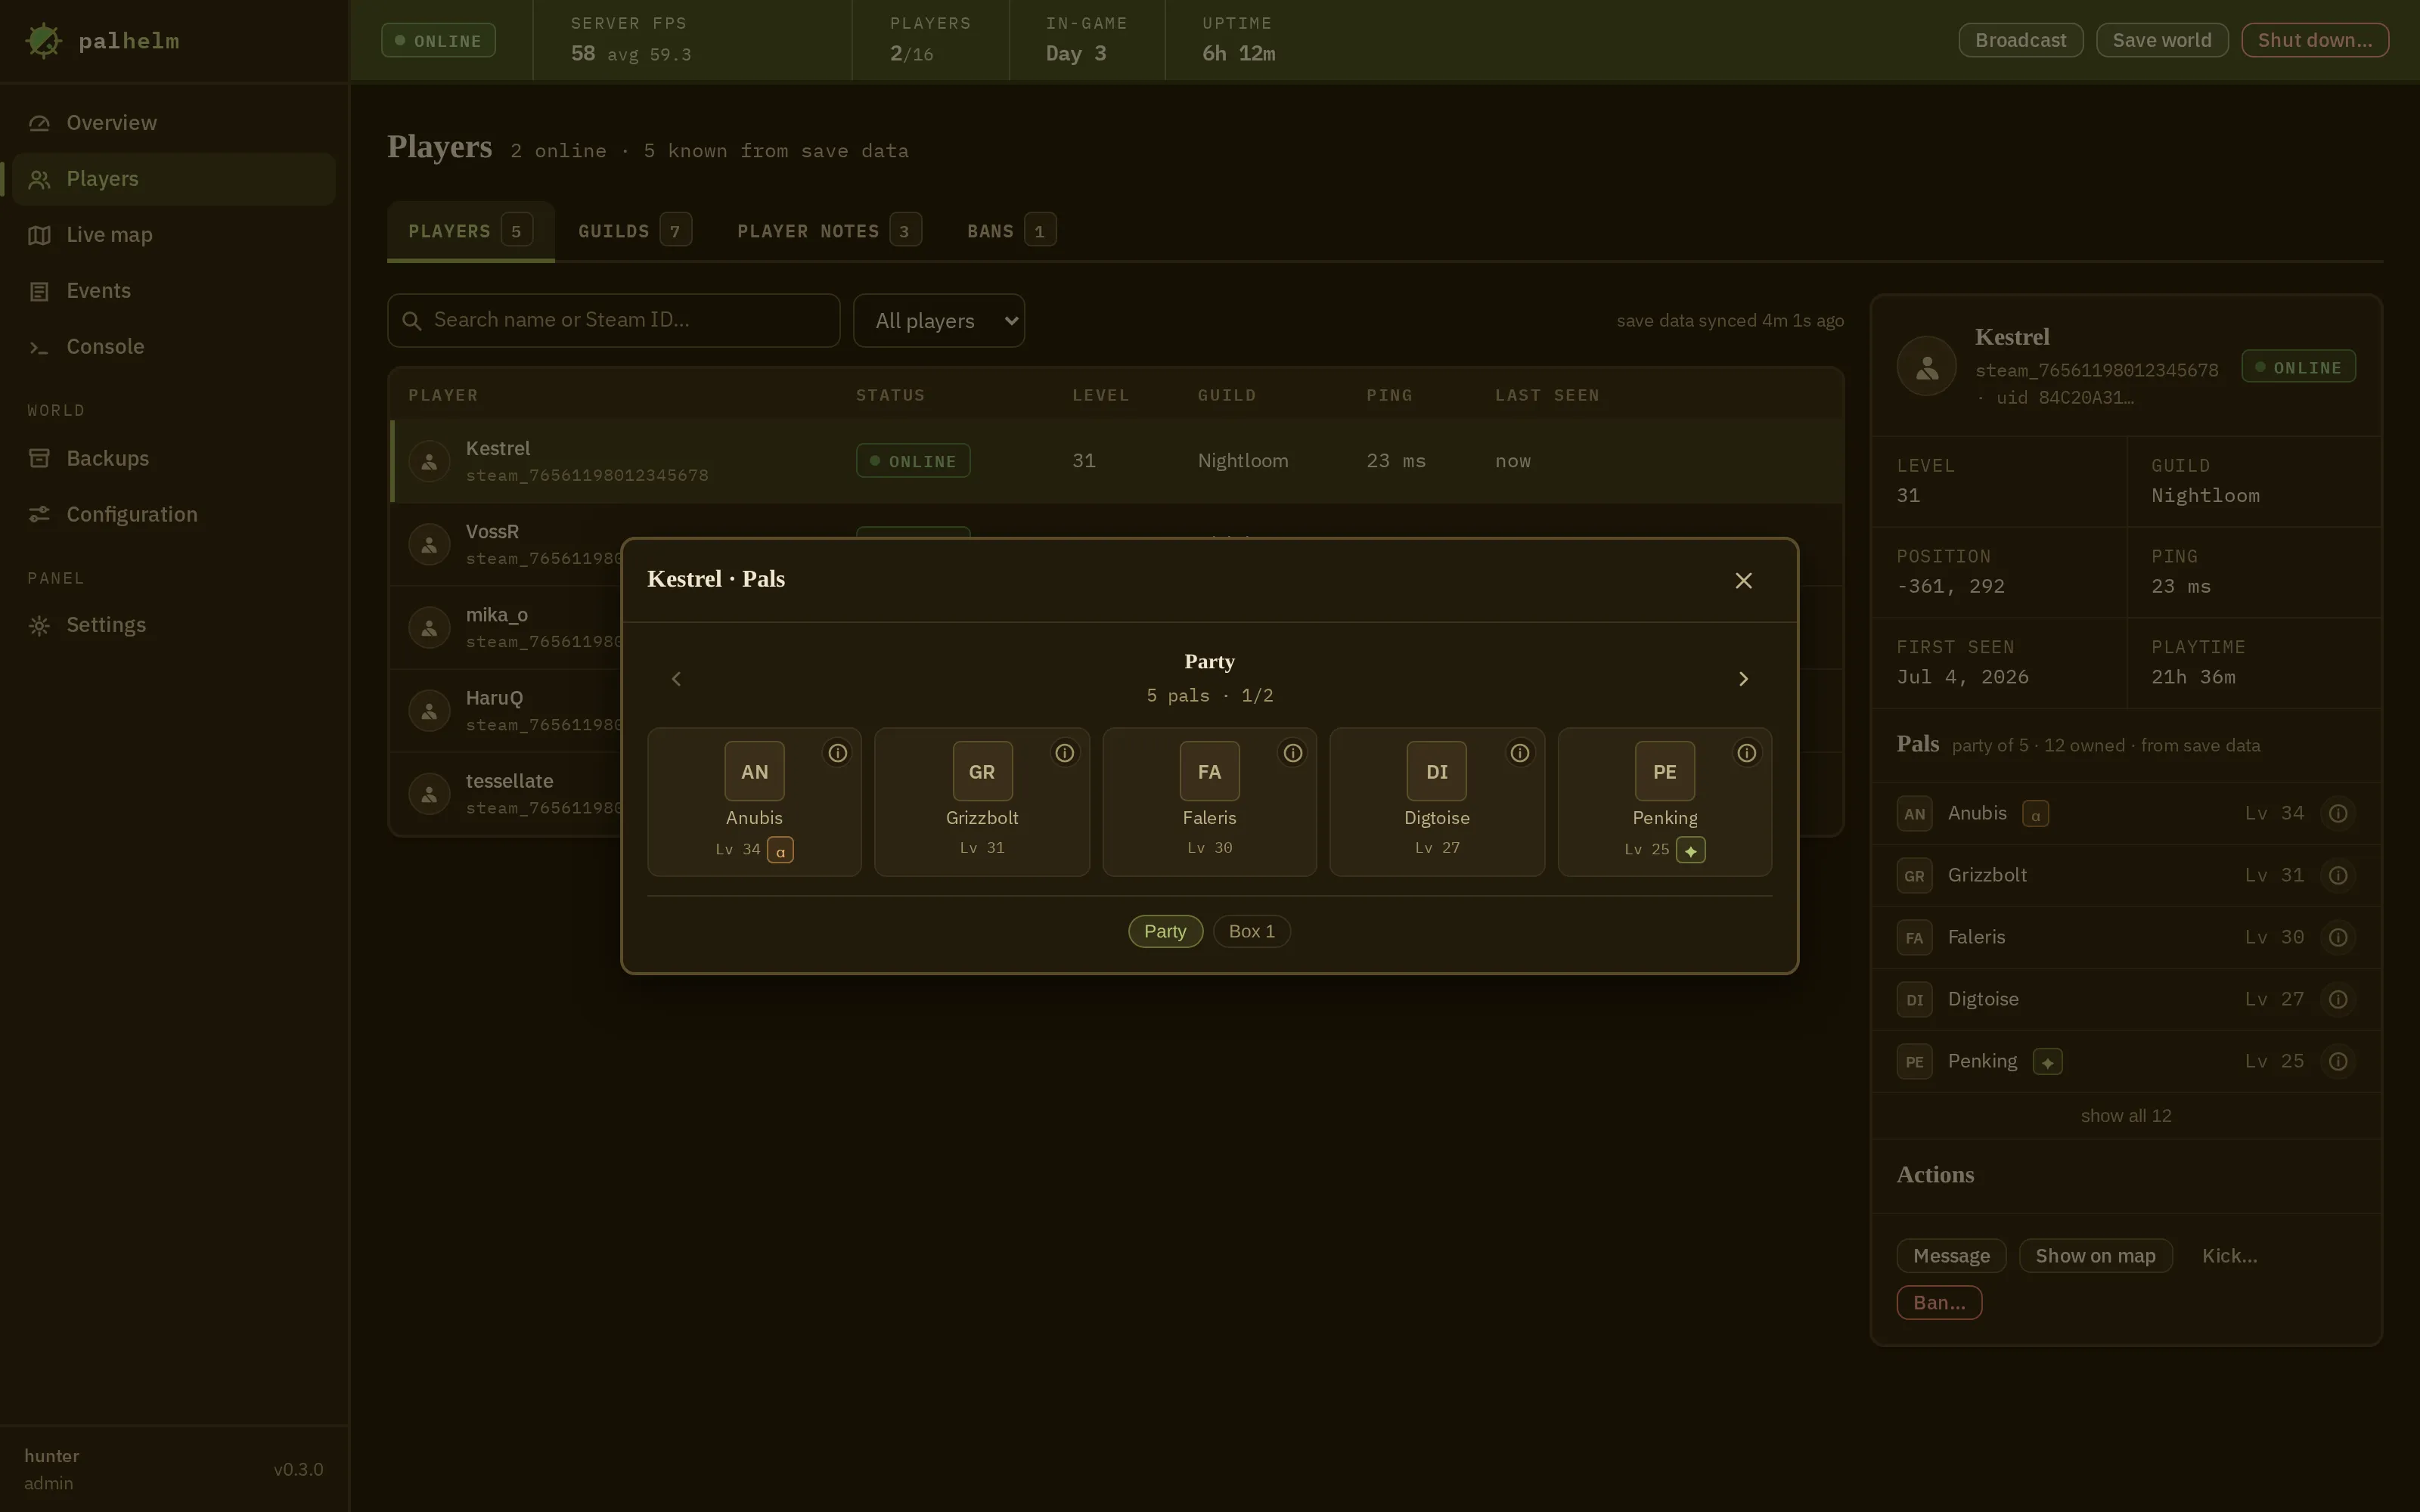Screen dimensions: 2420x1512
Task: Open the Console page
Action: coord(174,347)
